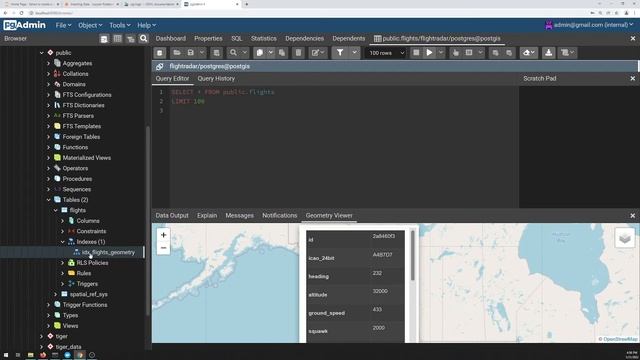This screenshot has height=360, width=640.
Task: Save File icon in query toolbar
Action: coord(191,53)
